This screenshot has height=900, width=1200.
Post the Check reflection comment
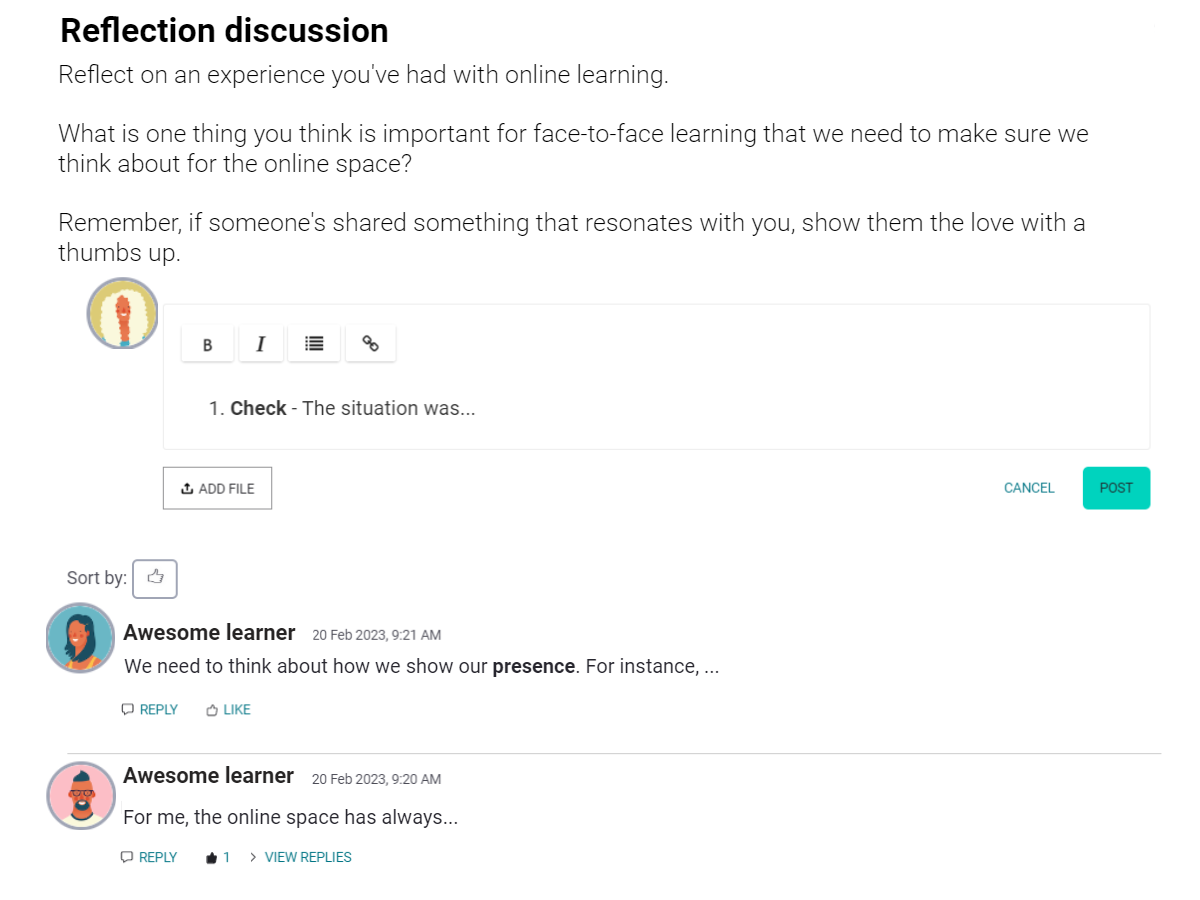click(1116, 488)
